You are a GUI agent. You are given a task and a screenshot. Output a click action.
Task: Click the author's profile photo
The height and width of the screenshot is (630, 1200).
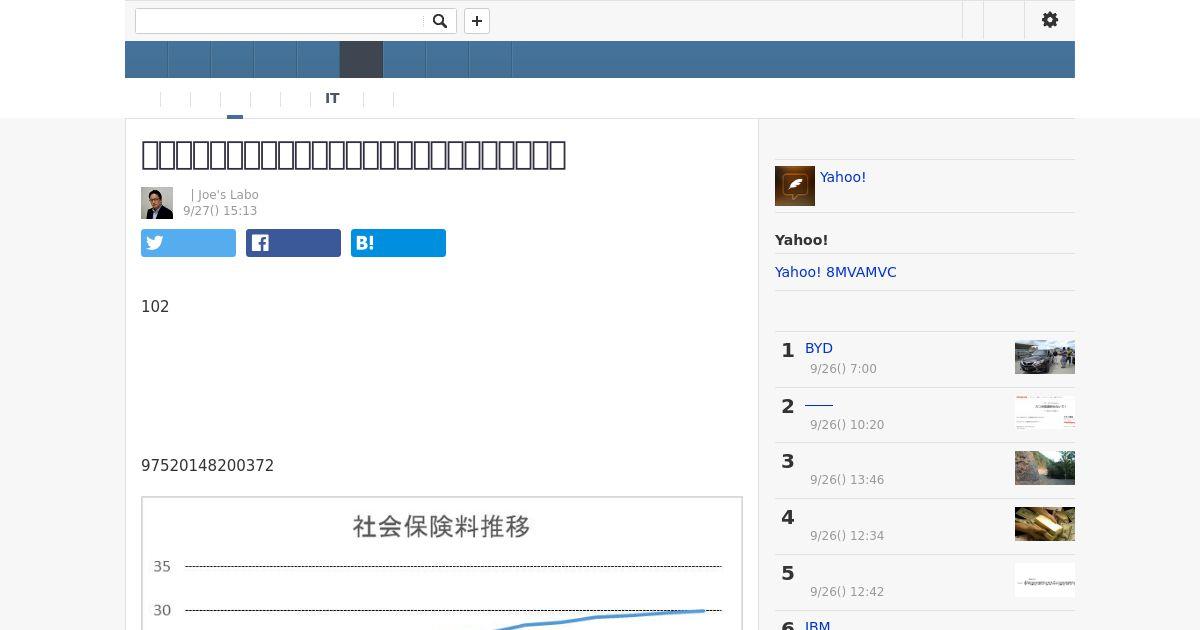pos(157,203)
